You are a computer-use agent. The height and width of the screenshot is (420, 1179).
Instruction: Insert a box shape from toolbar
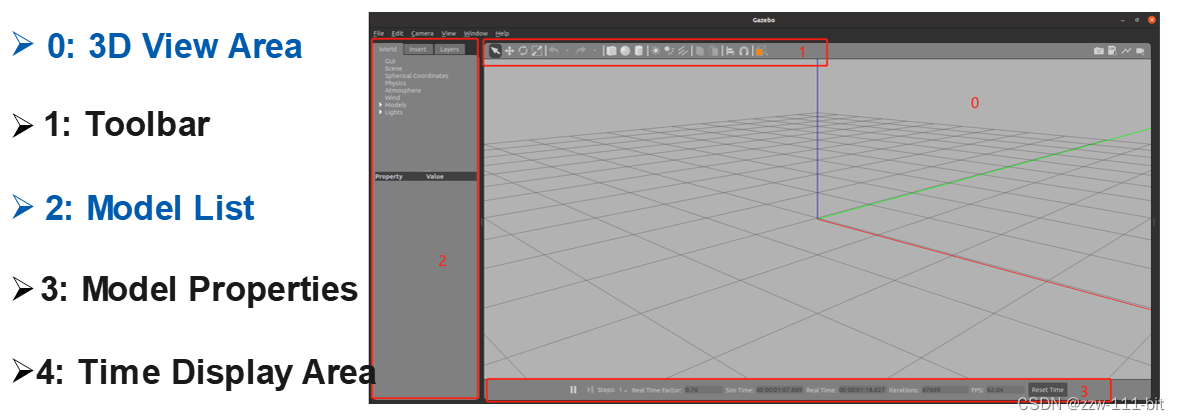pos(612,51)
